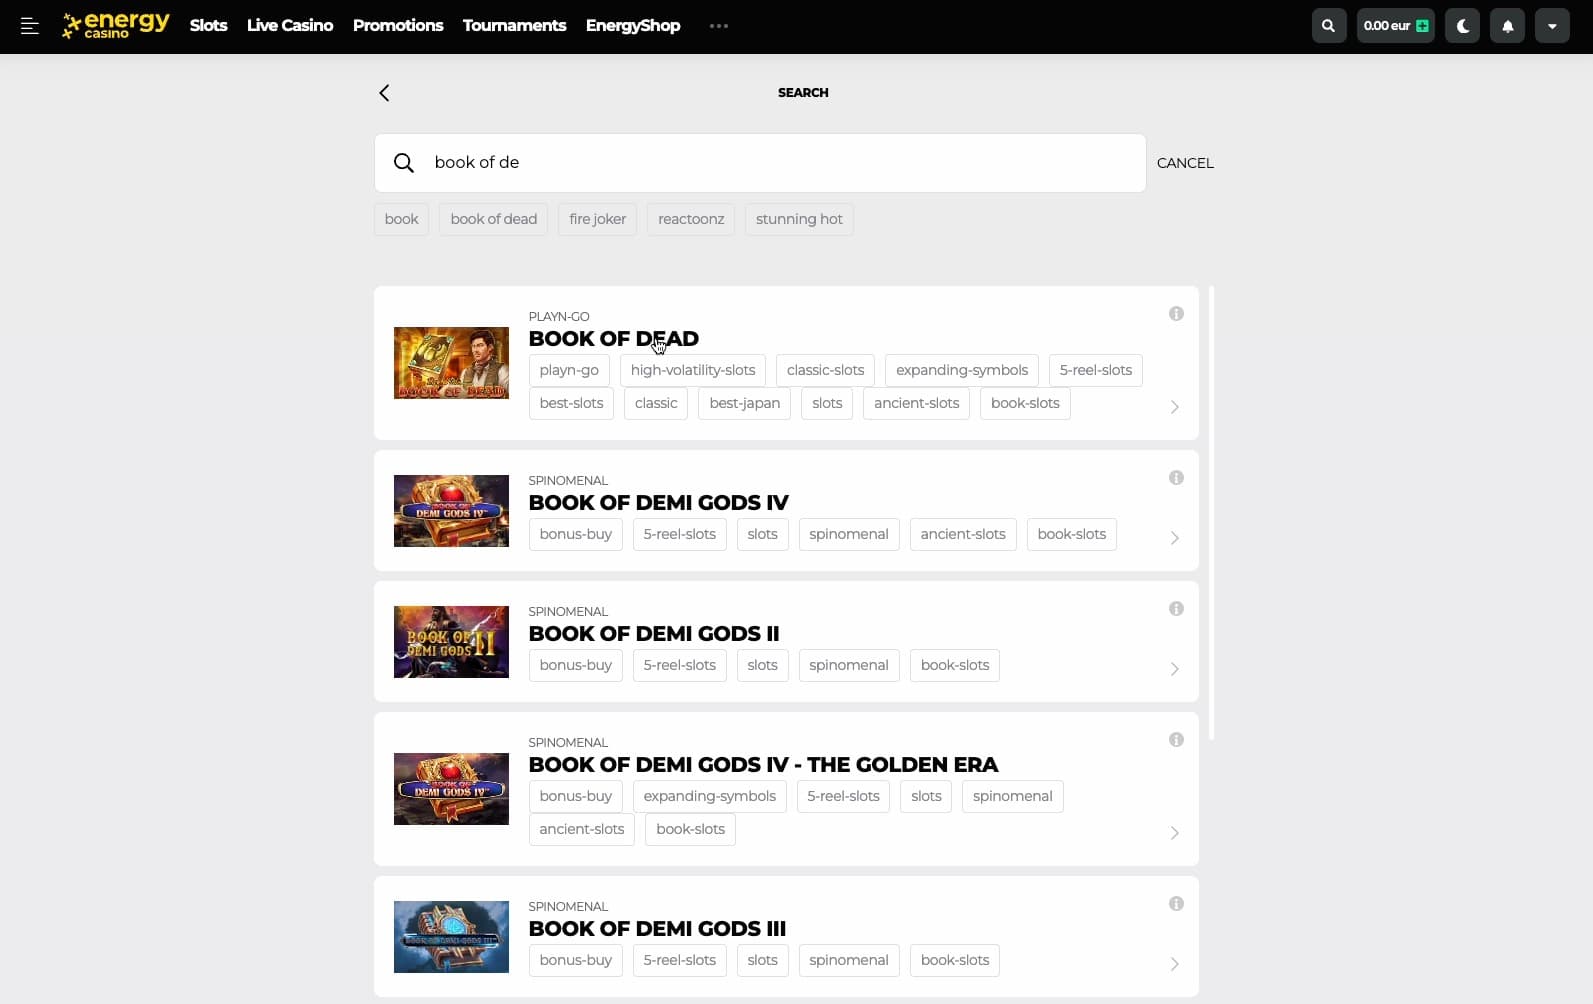Image resolution: width=1593 pixels, height=1004 pixels.
Task: Go to the Live Casino menu
Action: (x=290, y=26)
